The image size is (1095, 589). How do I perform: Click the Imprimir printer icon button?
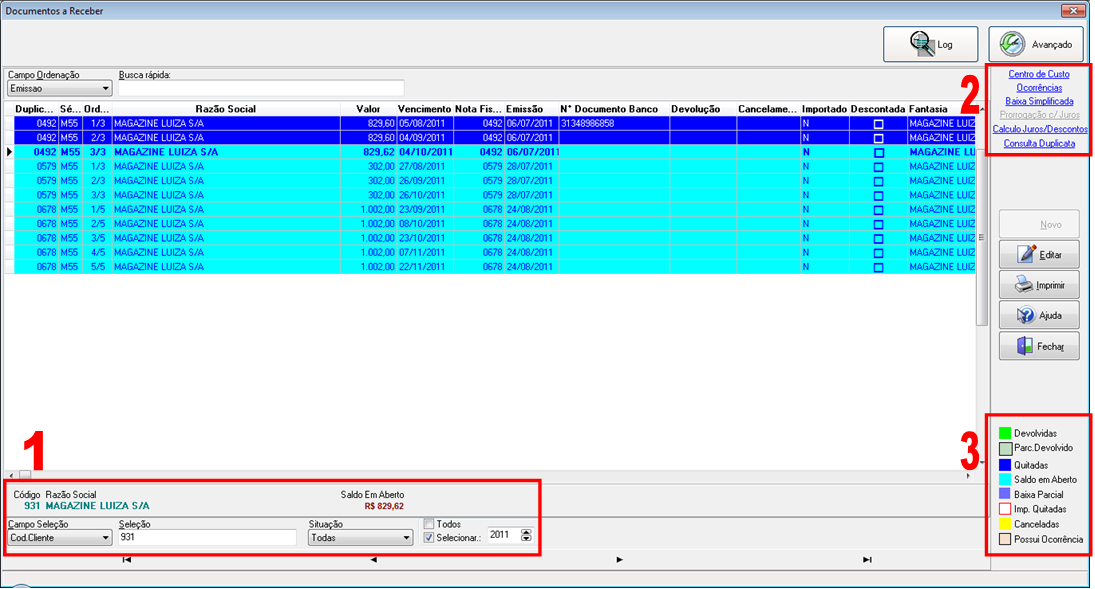coord(1039,285)
